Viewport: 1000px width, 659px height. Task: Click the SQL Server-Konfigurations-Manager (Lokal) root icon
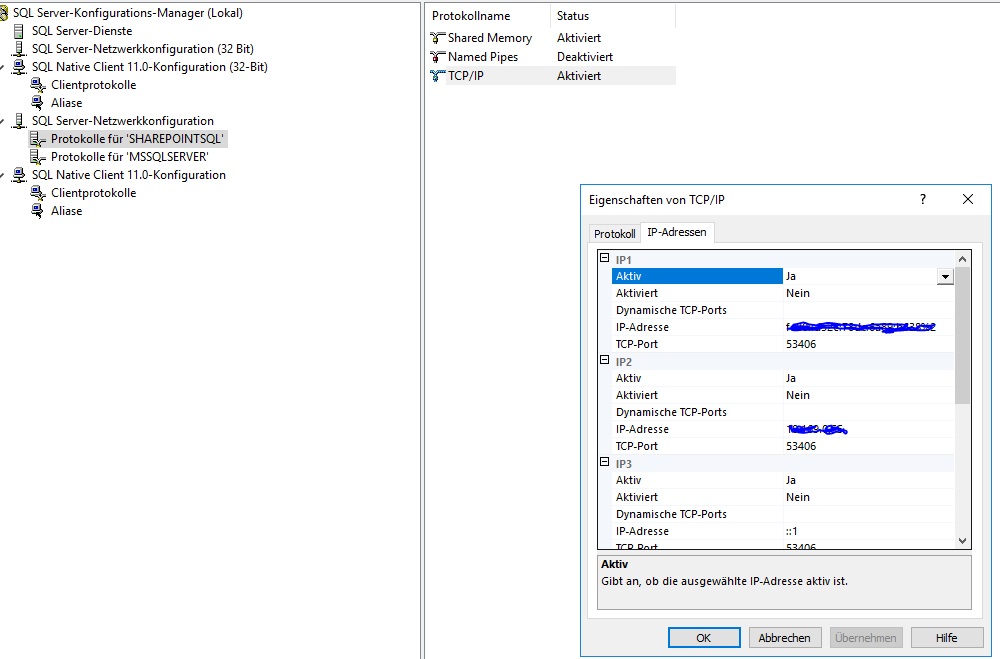pyautogui.click(x=4, y=13)
